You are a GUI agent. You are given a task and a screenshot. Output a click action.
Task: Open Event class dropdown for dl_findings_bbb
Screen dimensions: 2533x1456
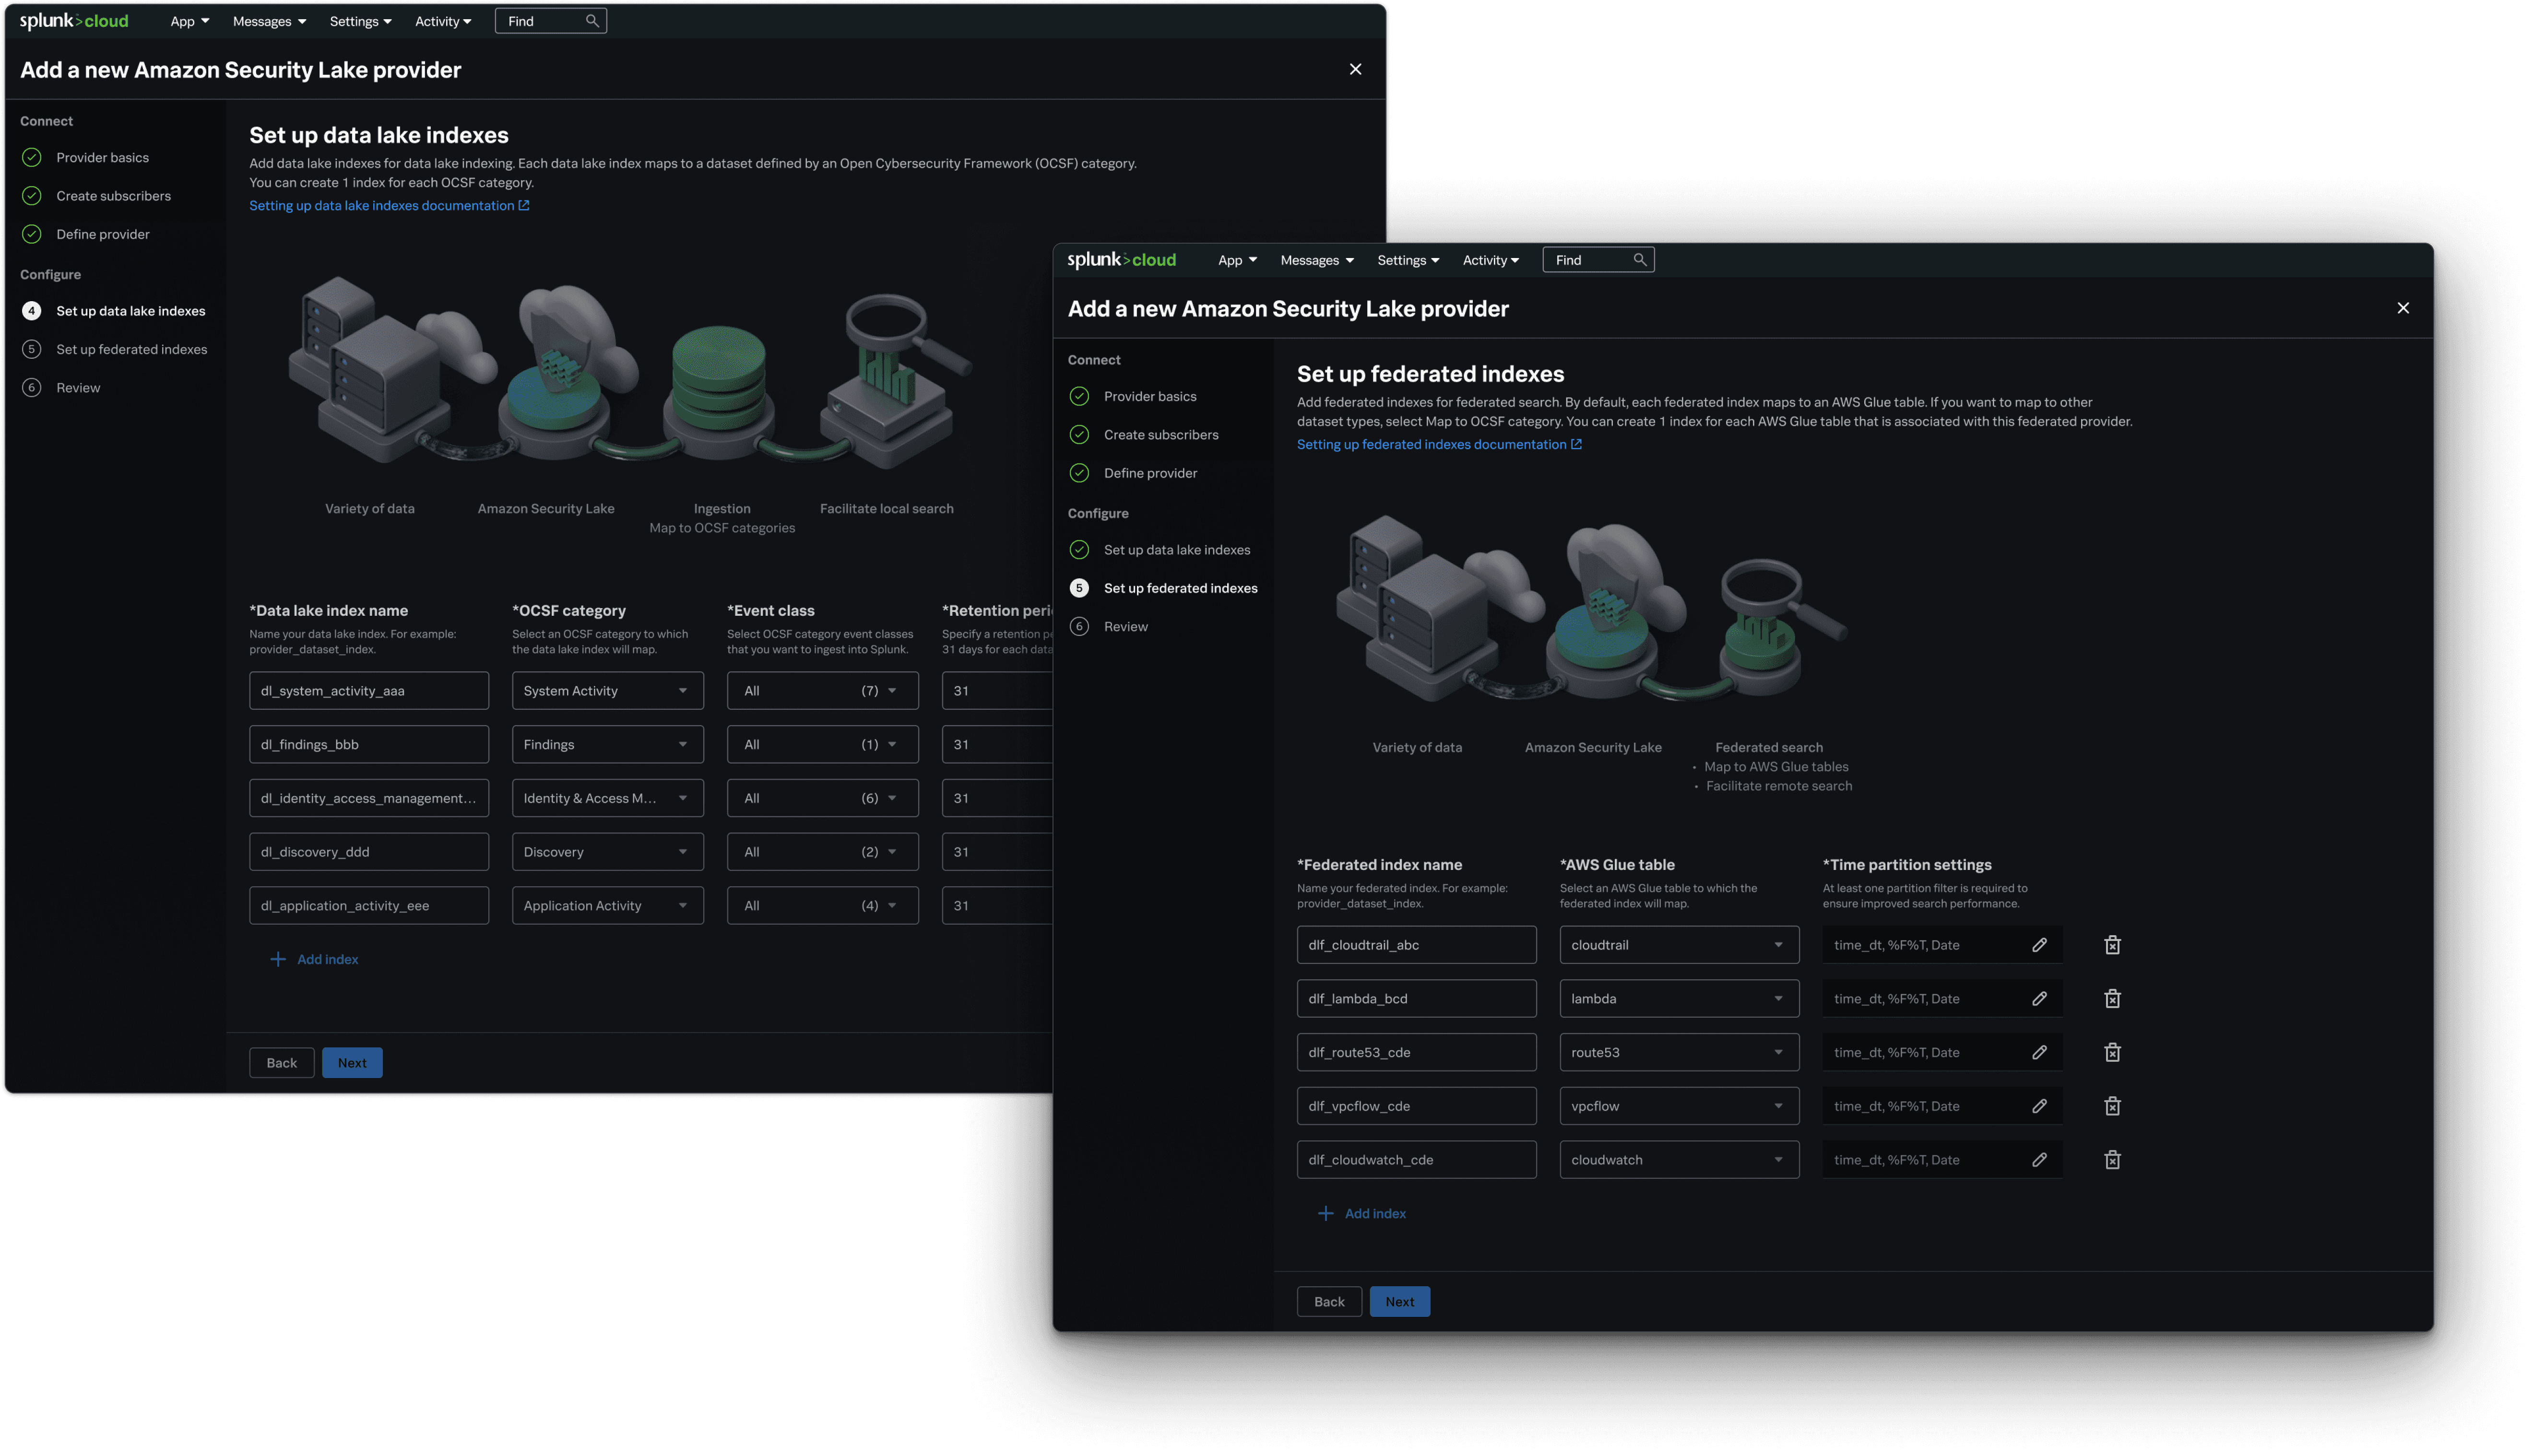click(x=822, y=745)
